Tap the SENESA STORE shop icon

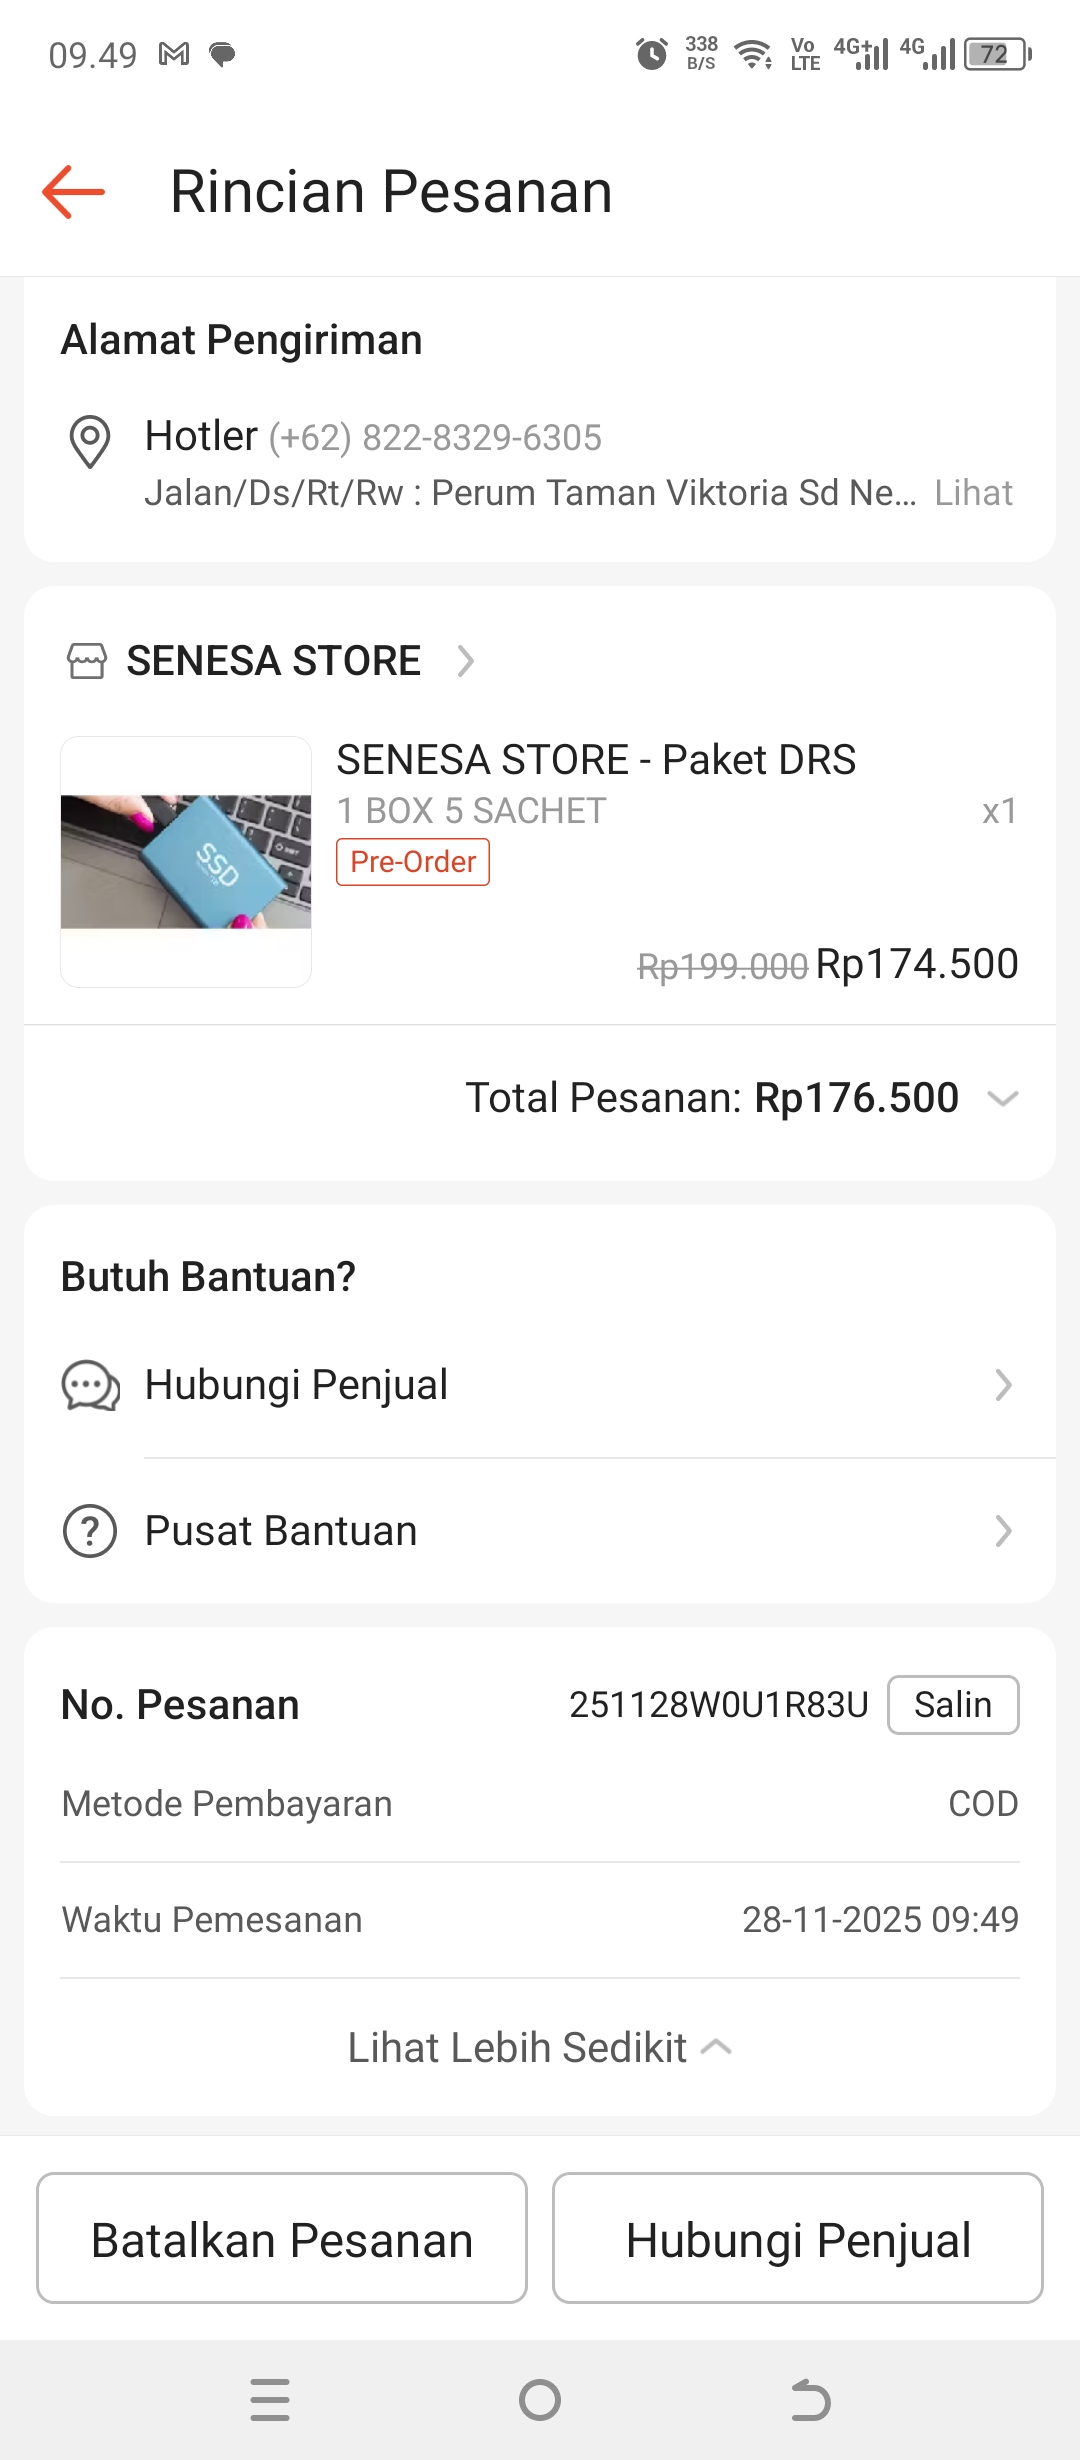[87, 661]
